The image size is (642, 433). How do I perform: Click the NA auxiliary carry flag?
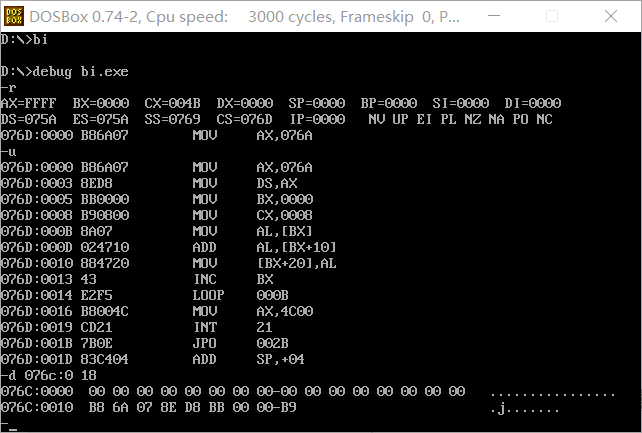[496, 119]
